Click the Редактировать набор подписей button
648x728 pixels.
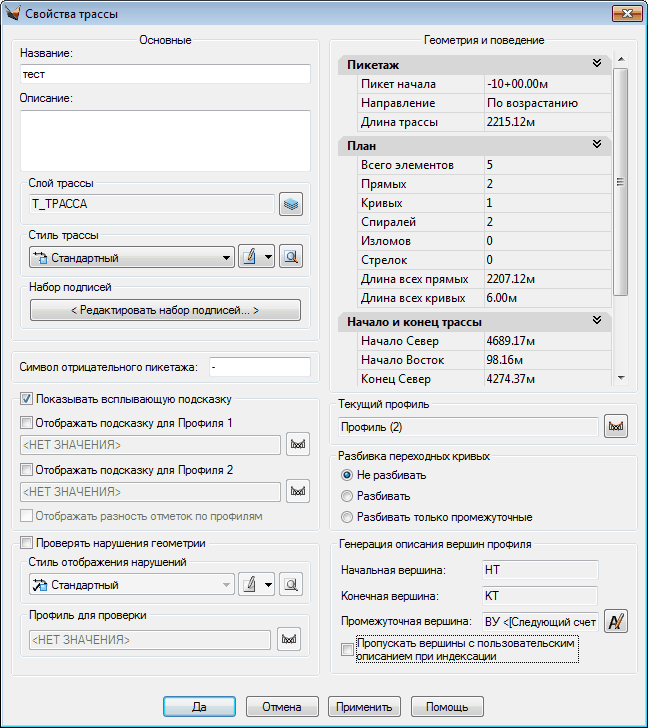165,311
